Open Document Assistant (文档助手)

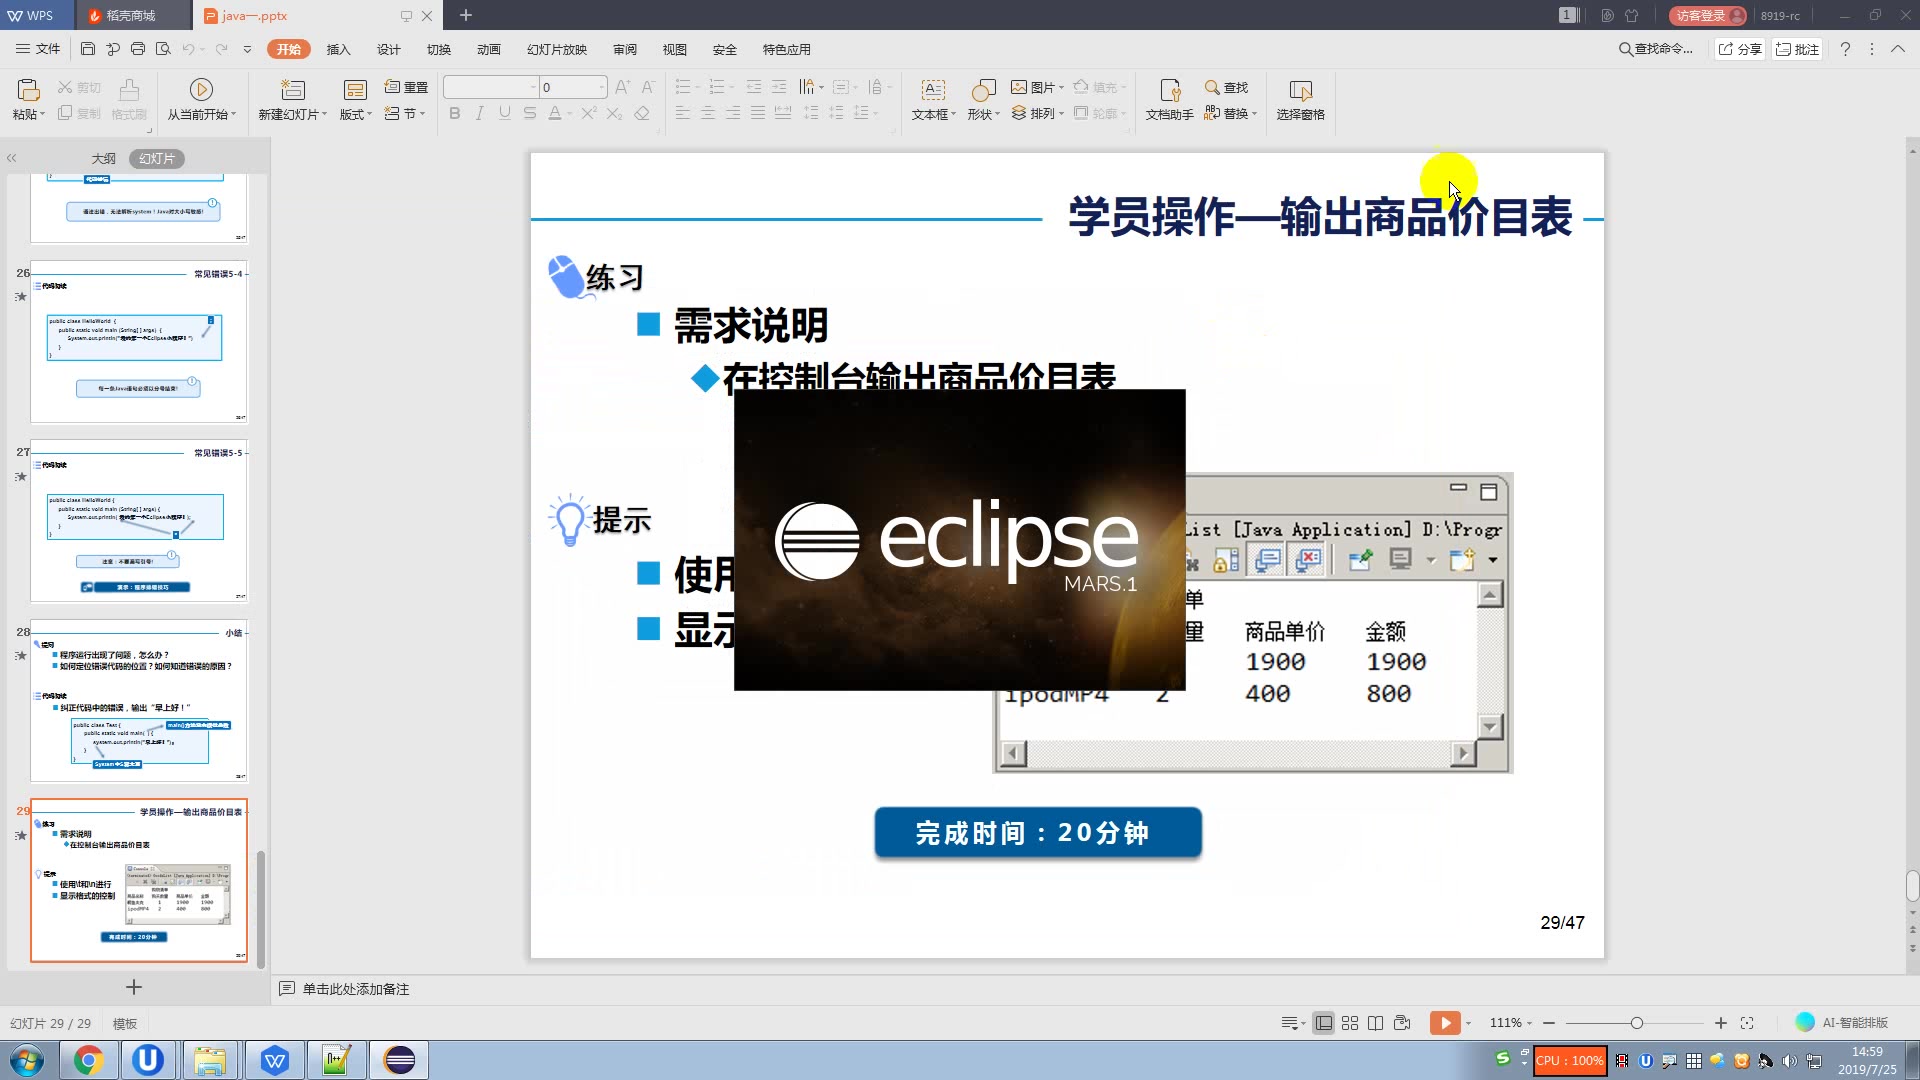[x=1169, y=99]
